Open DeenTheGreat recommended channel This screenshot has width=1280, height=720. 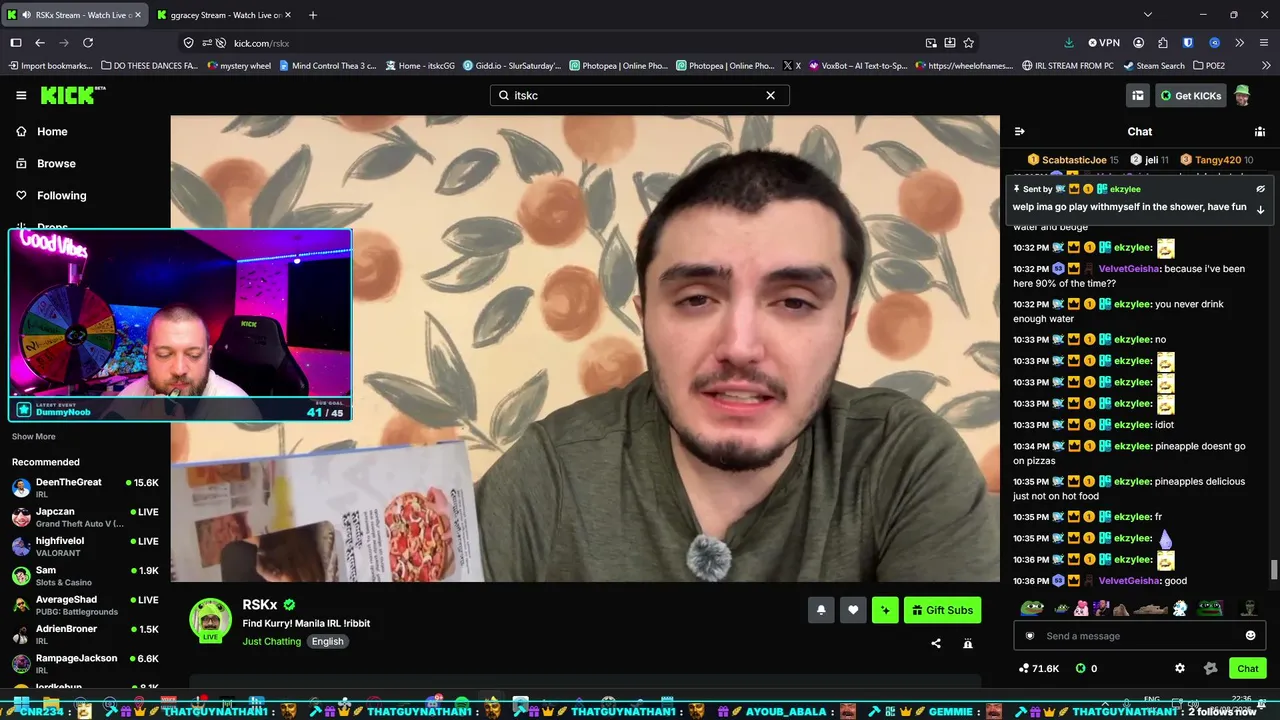click(x=85, y=487)
